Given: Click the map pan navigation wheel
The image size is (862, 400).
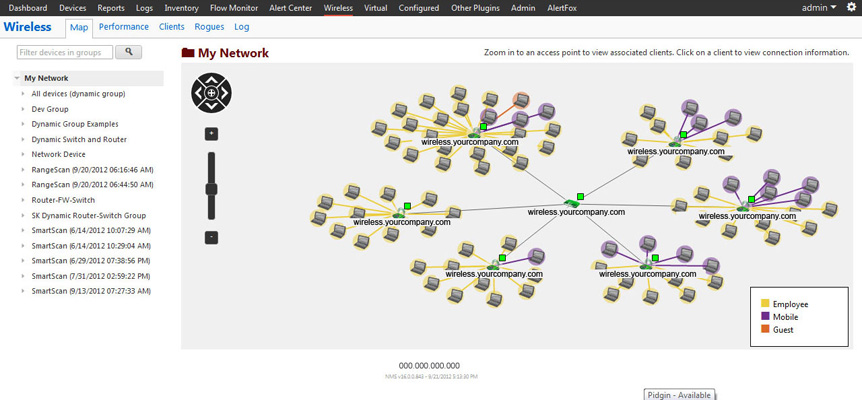Looking at the screenshot, I should pyautogui.click(x=211, y=94).
